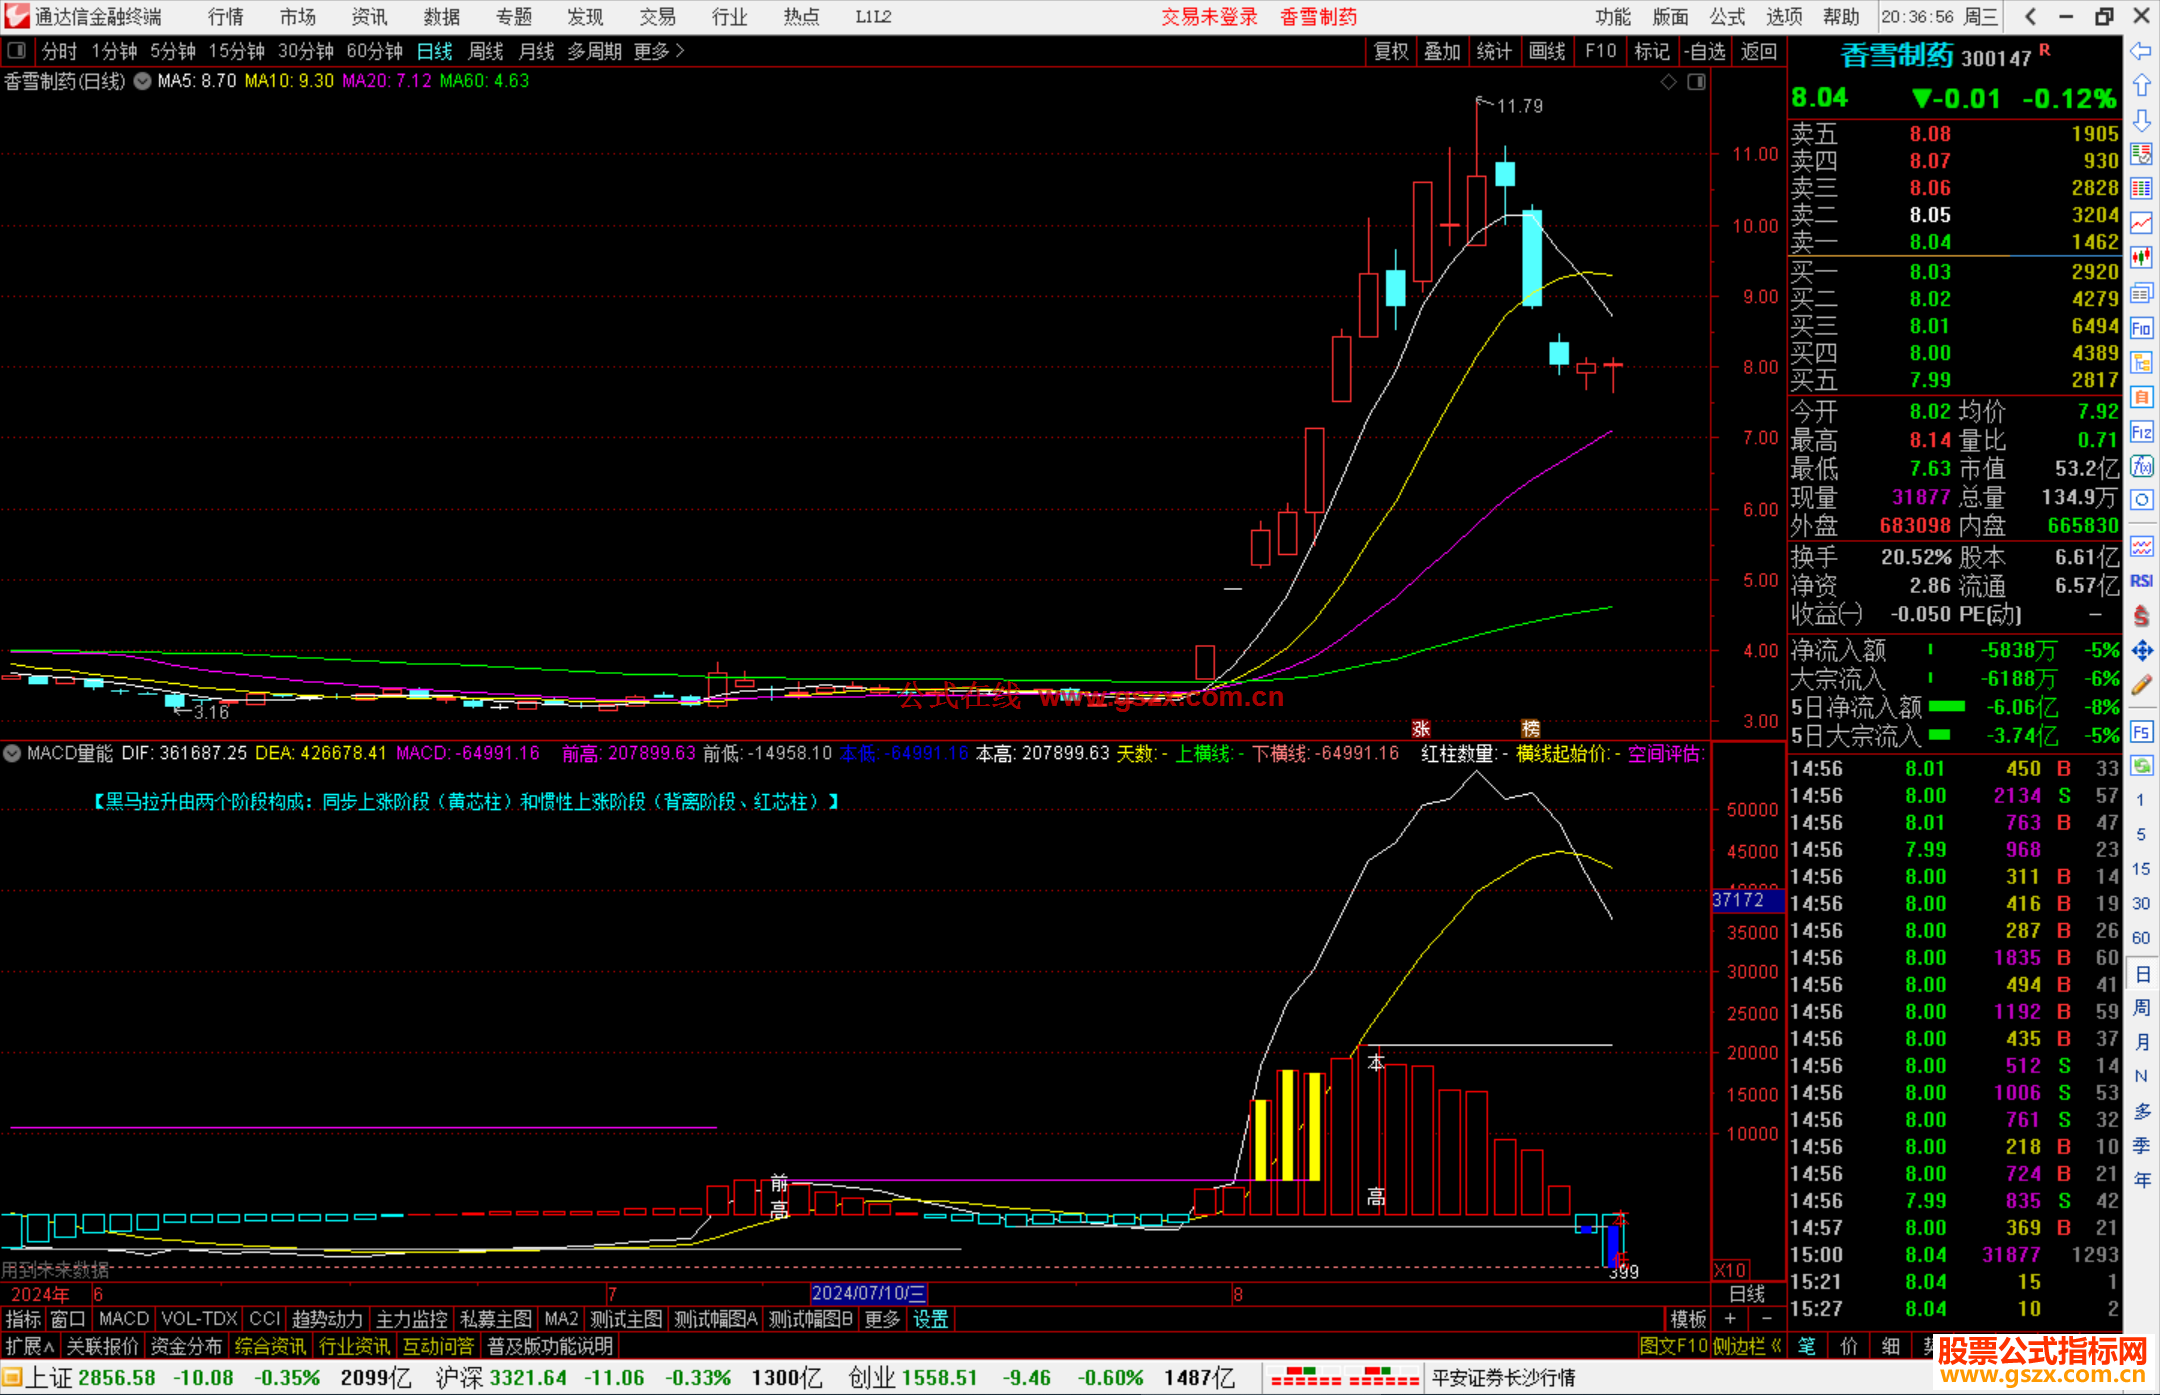
Task: Click the RSI indicator sidebar icon
Action: [2141, 581]
